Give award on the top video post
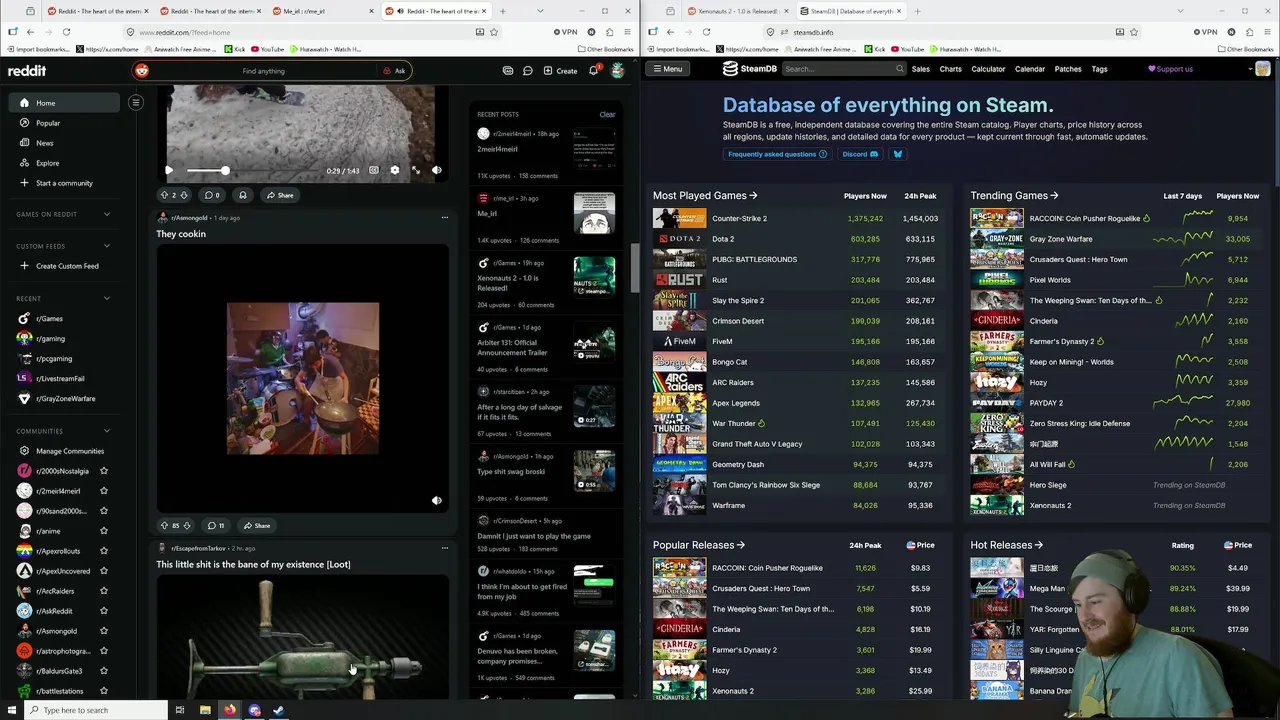 coord(242,195)
